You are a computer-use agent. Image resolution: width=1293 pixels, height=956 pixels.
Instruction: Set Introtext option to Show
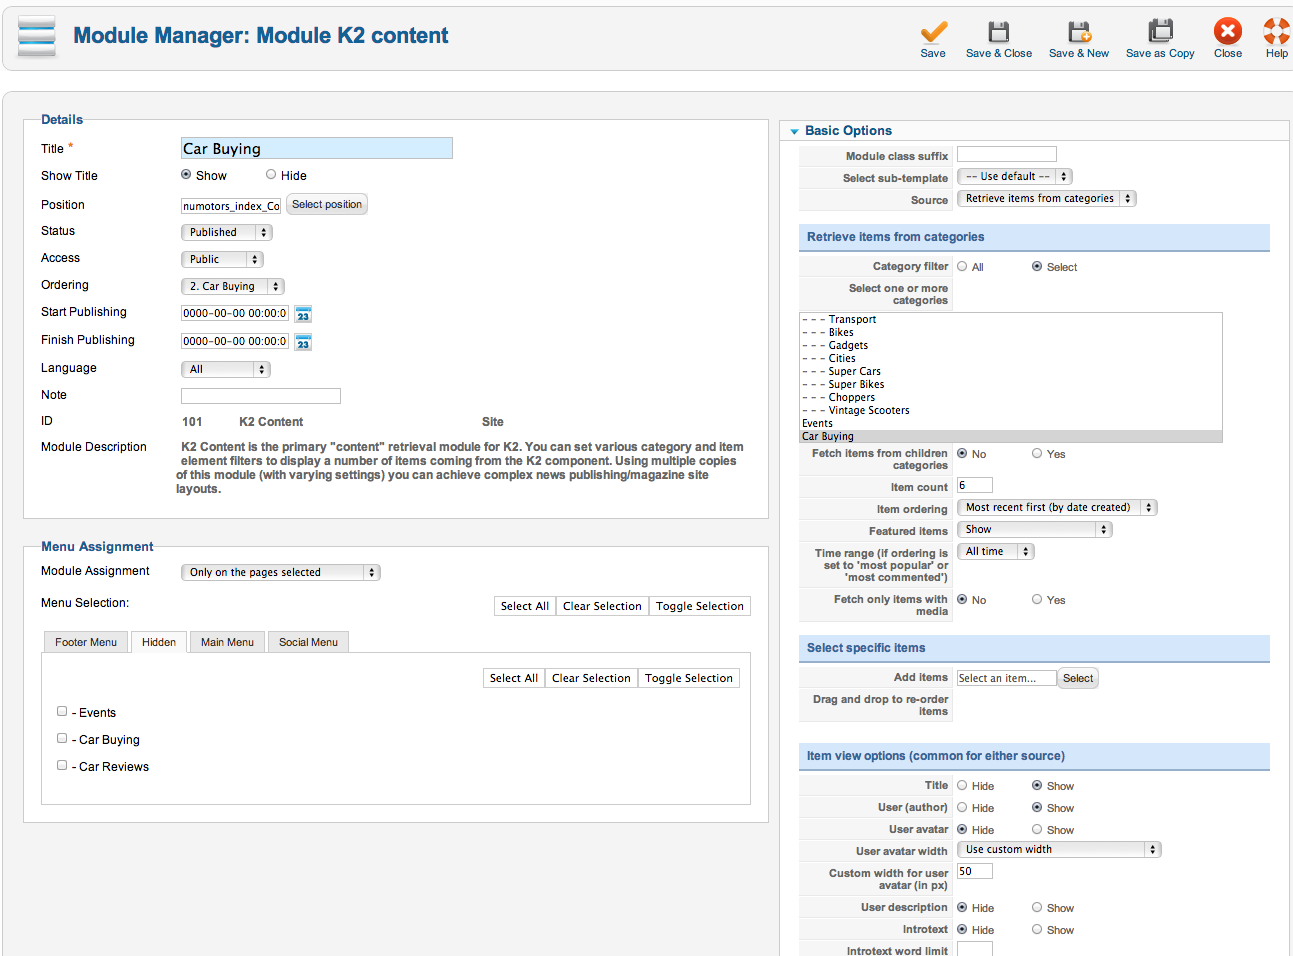click(1037, 929)
